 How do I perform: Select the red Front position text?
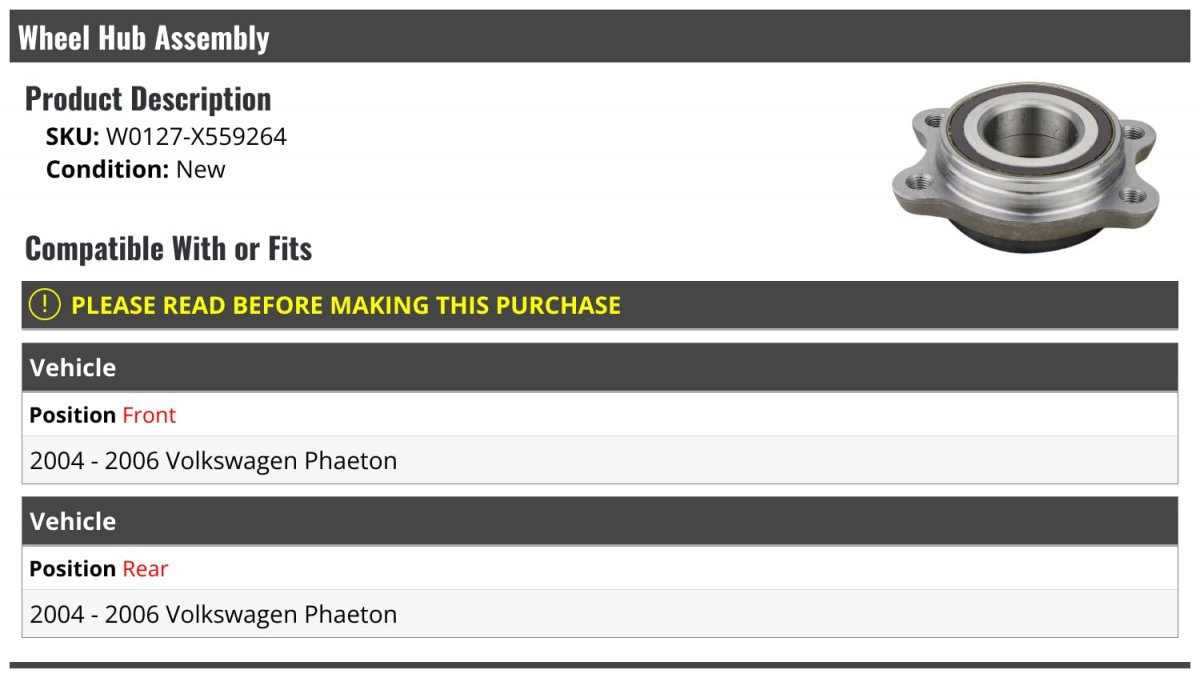click(149, 415)
